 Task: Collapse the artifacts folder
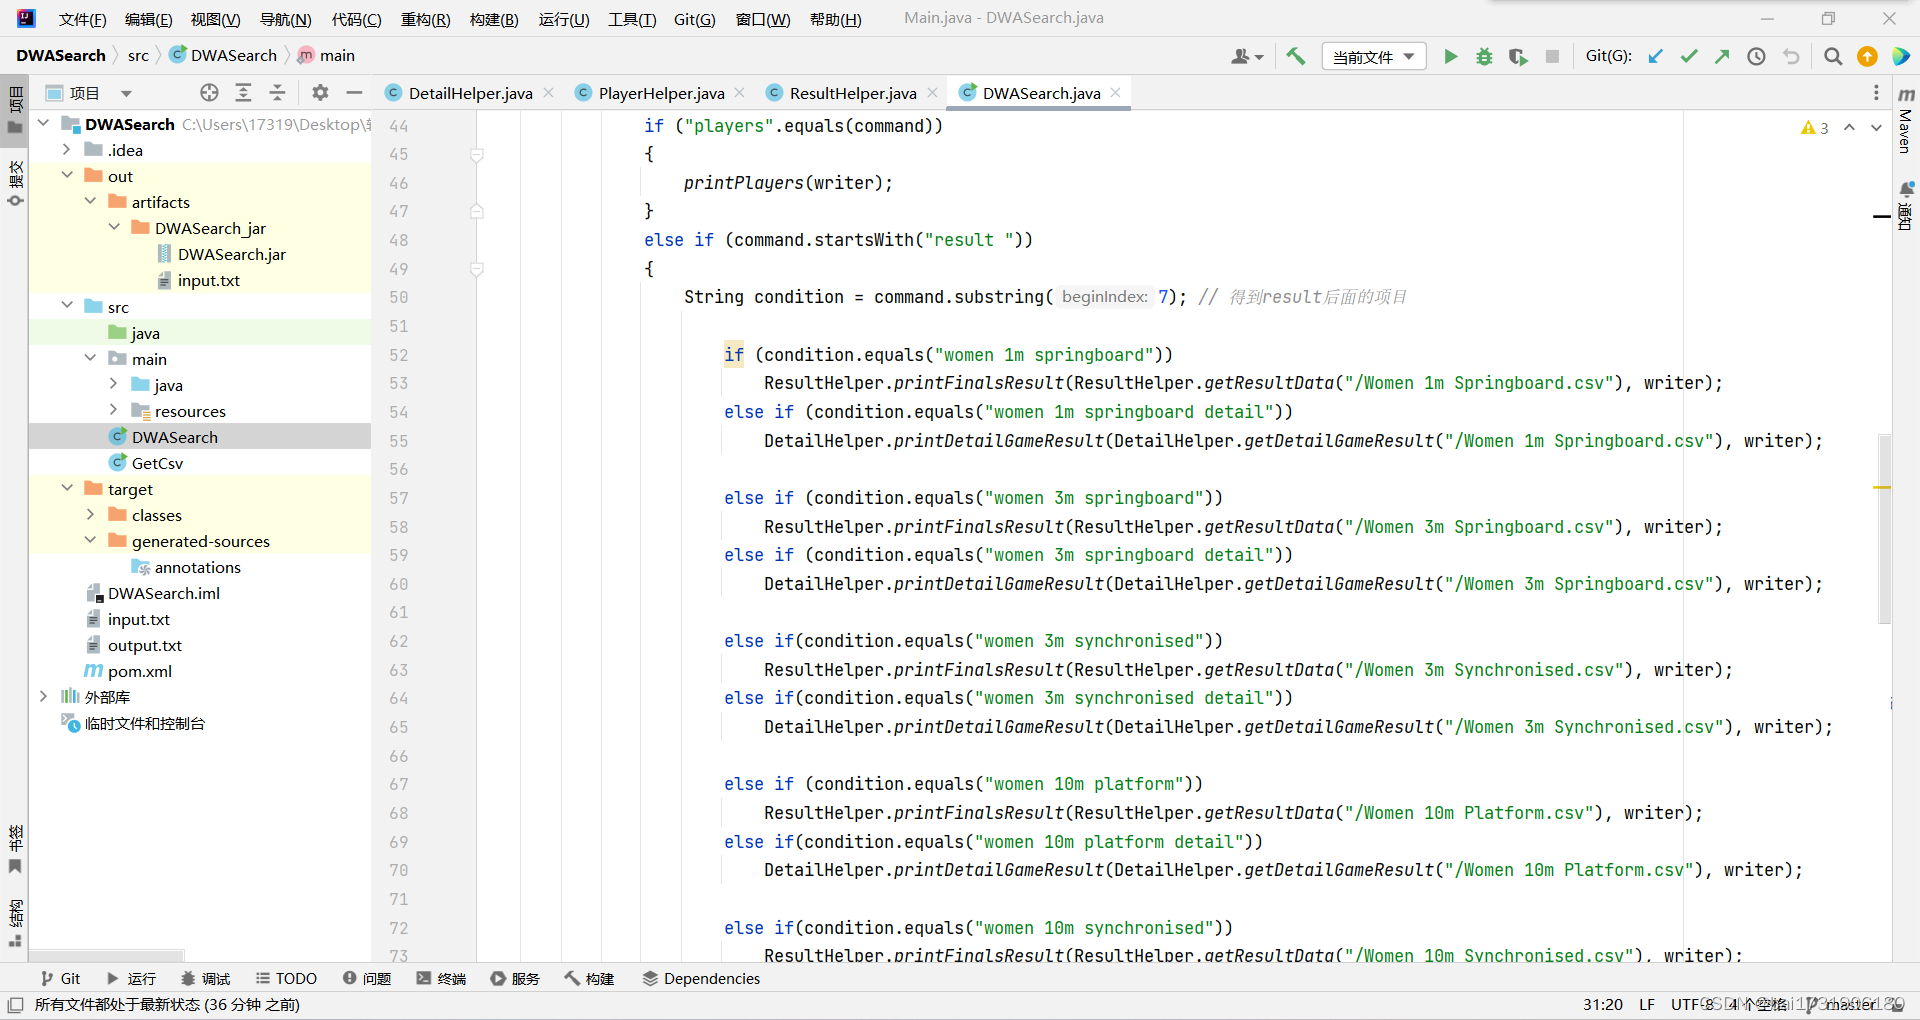coord(90,202)
